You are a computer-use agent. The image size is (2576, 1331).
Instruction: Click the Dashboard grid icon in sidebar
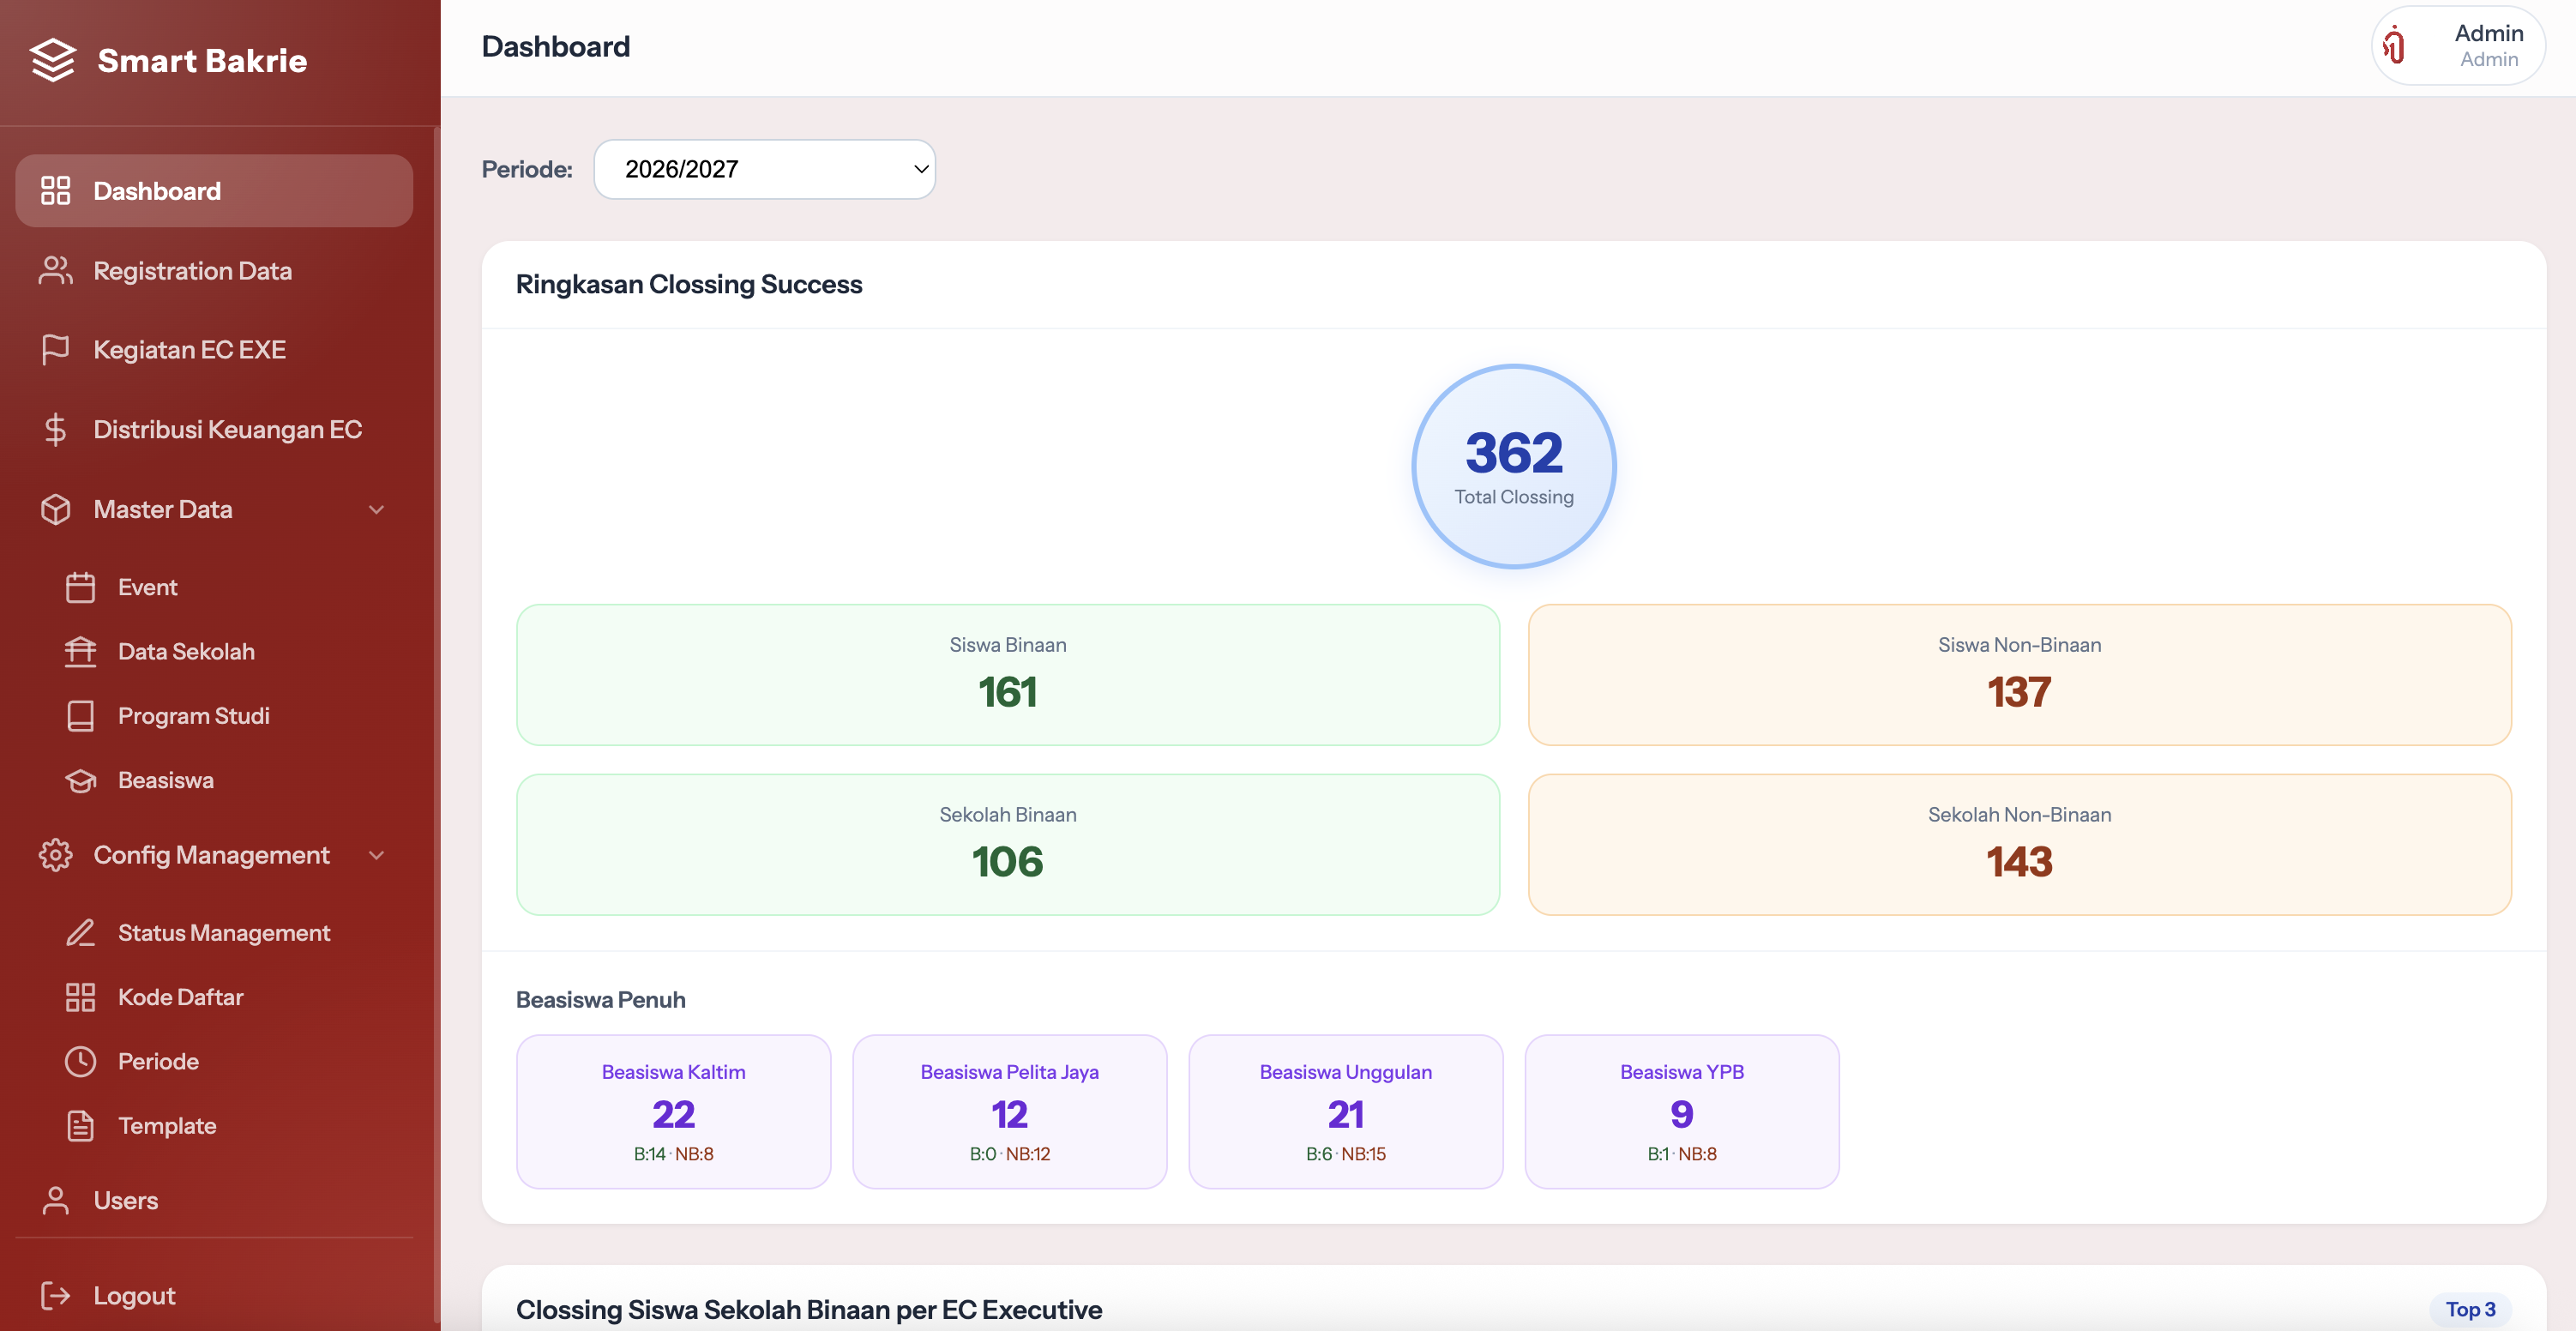(x=56, y=191)
